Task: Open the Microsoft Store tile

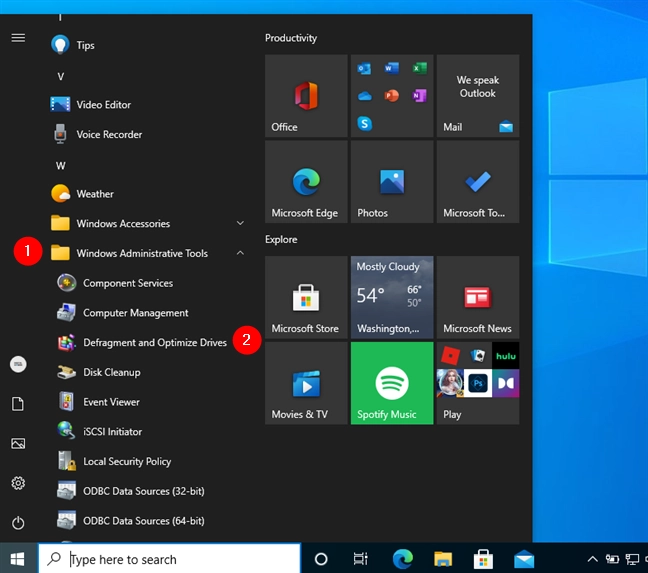Action: 306,297
